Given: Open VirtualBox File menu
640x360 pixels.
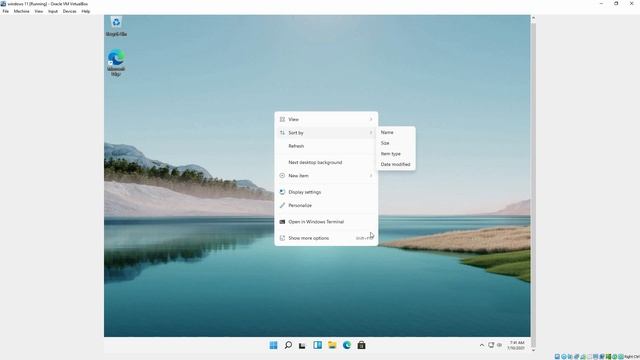Looking at the screenshot, I should (6, 11).
